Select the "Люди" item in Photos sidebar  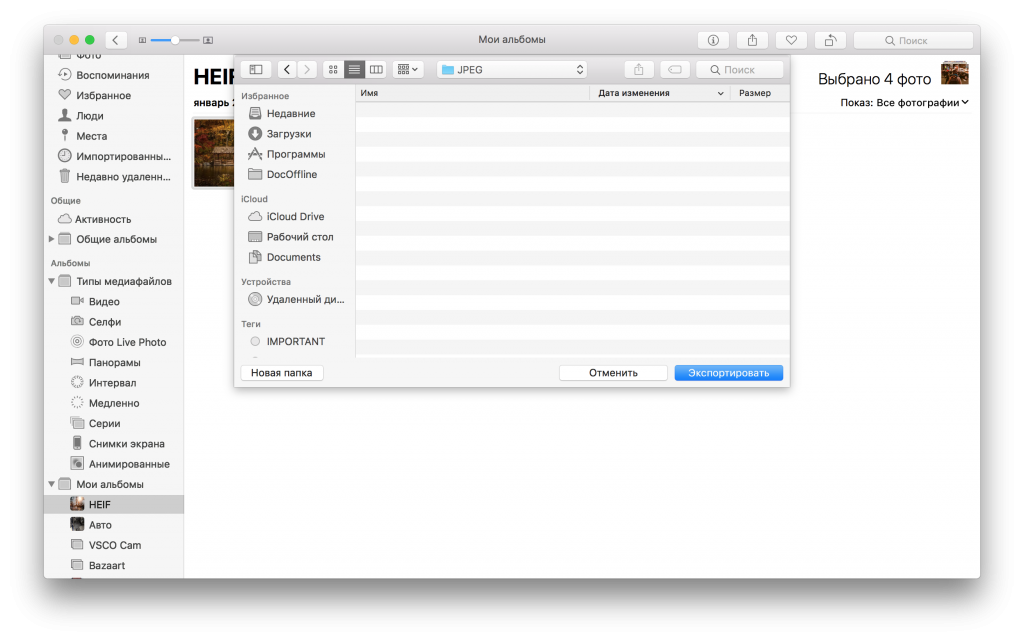coord(90,115)
